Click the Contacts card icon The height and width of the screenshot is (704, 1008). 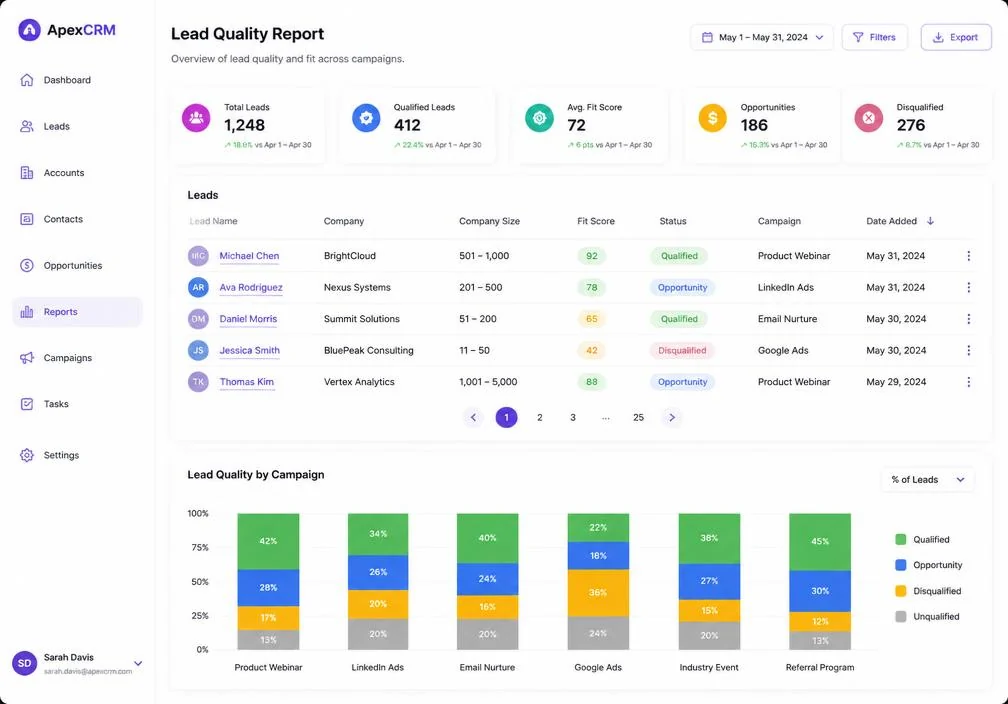click(x=26, y=219)
